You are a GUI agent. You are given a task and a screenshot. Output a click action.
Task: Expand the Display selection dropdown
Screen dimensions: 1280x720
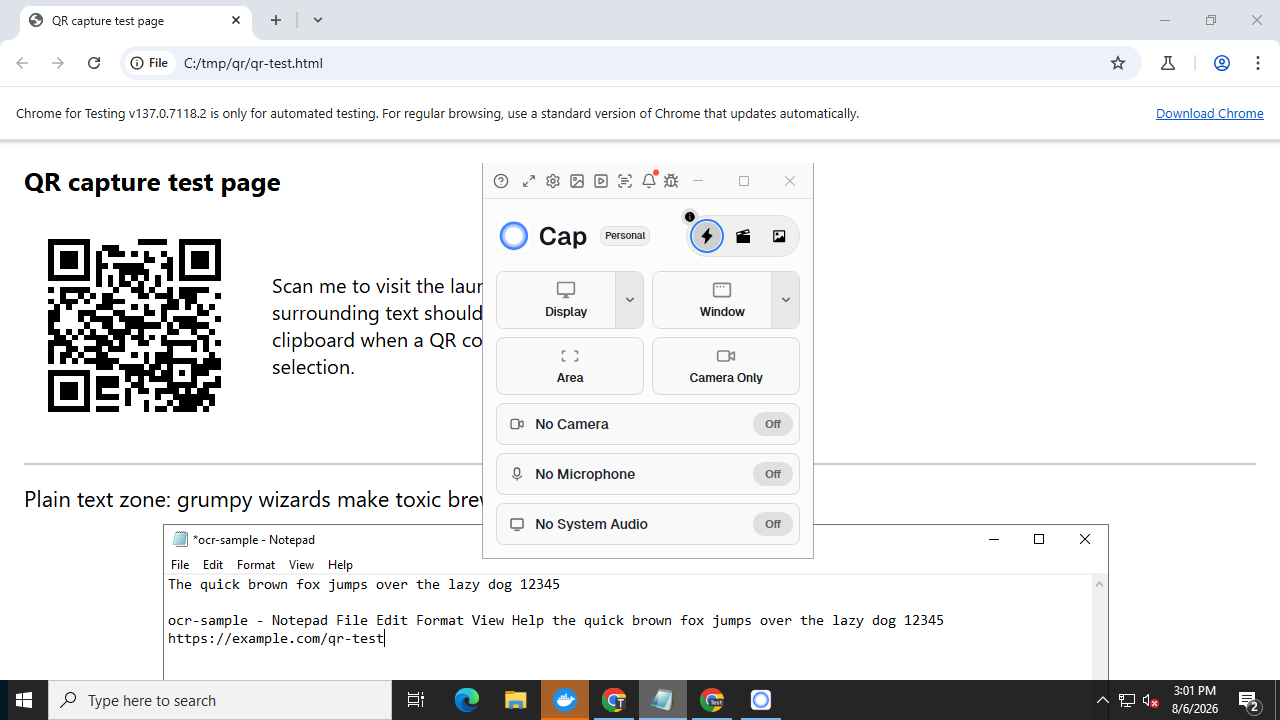coord(630,300)
